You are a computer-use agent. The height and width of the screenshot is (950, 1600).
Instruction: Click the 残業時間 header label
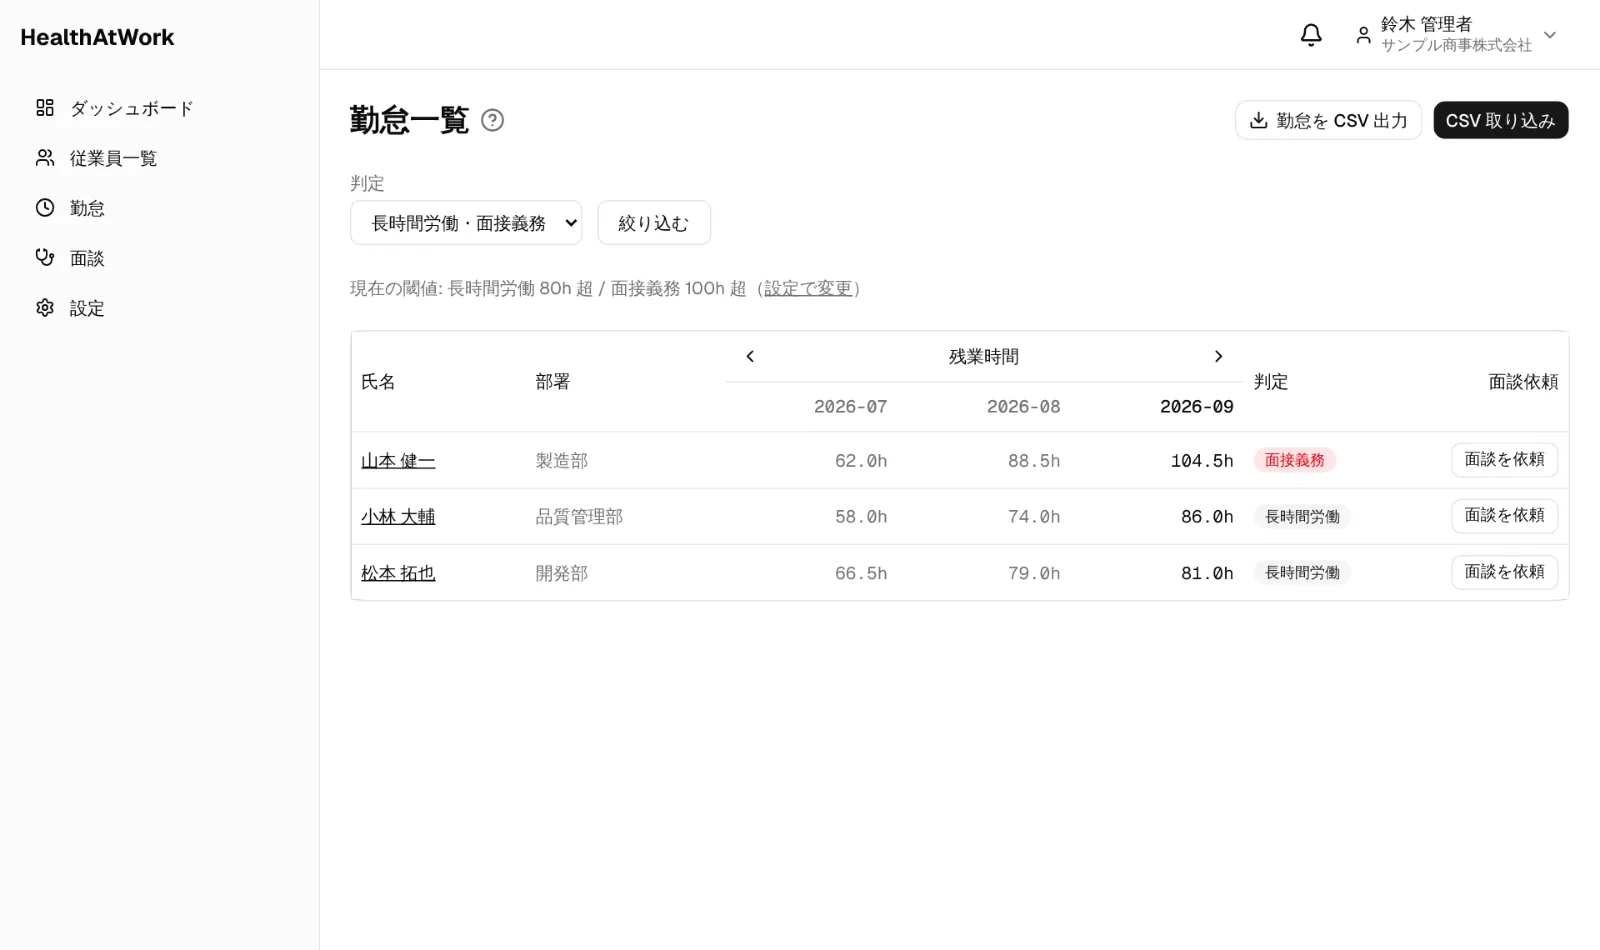tap(984, 356)
